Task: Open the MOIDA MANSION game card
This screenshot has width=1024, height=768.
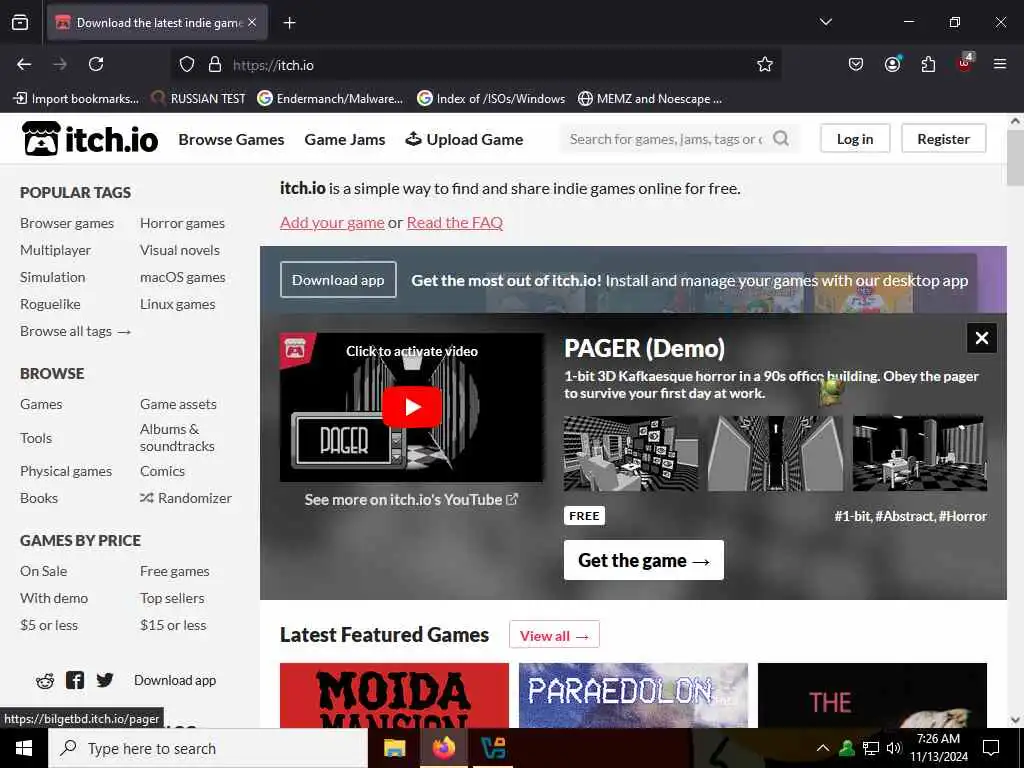Action: coord(394,696)
